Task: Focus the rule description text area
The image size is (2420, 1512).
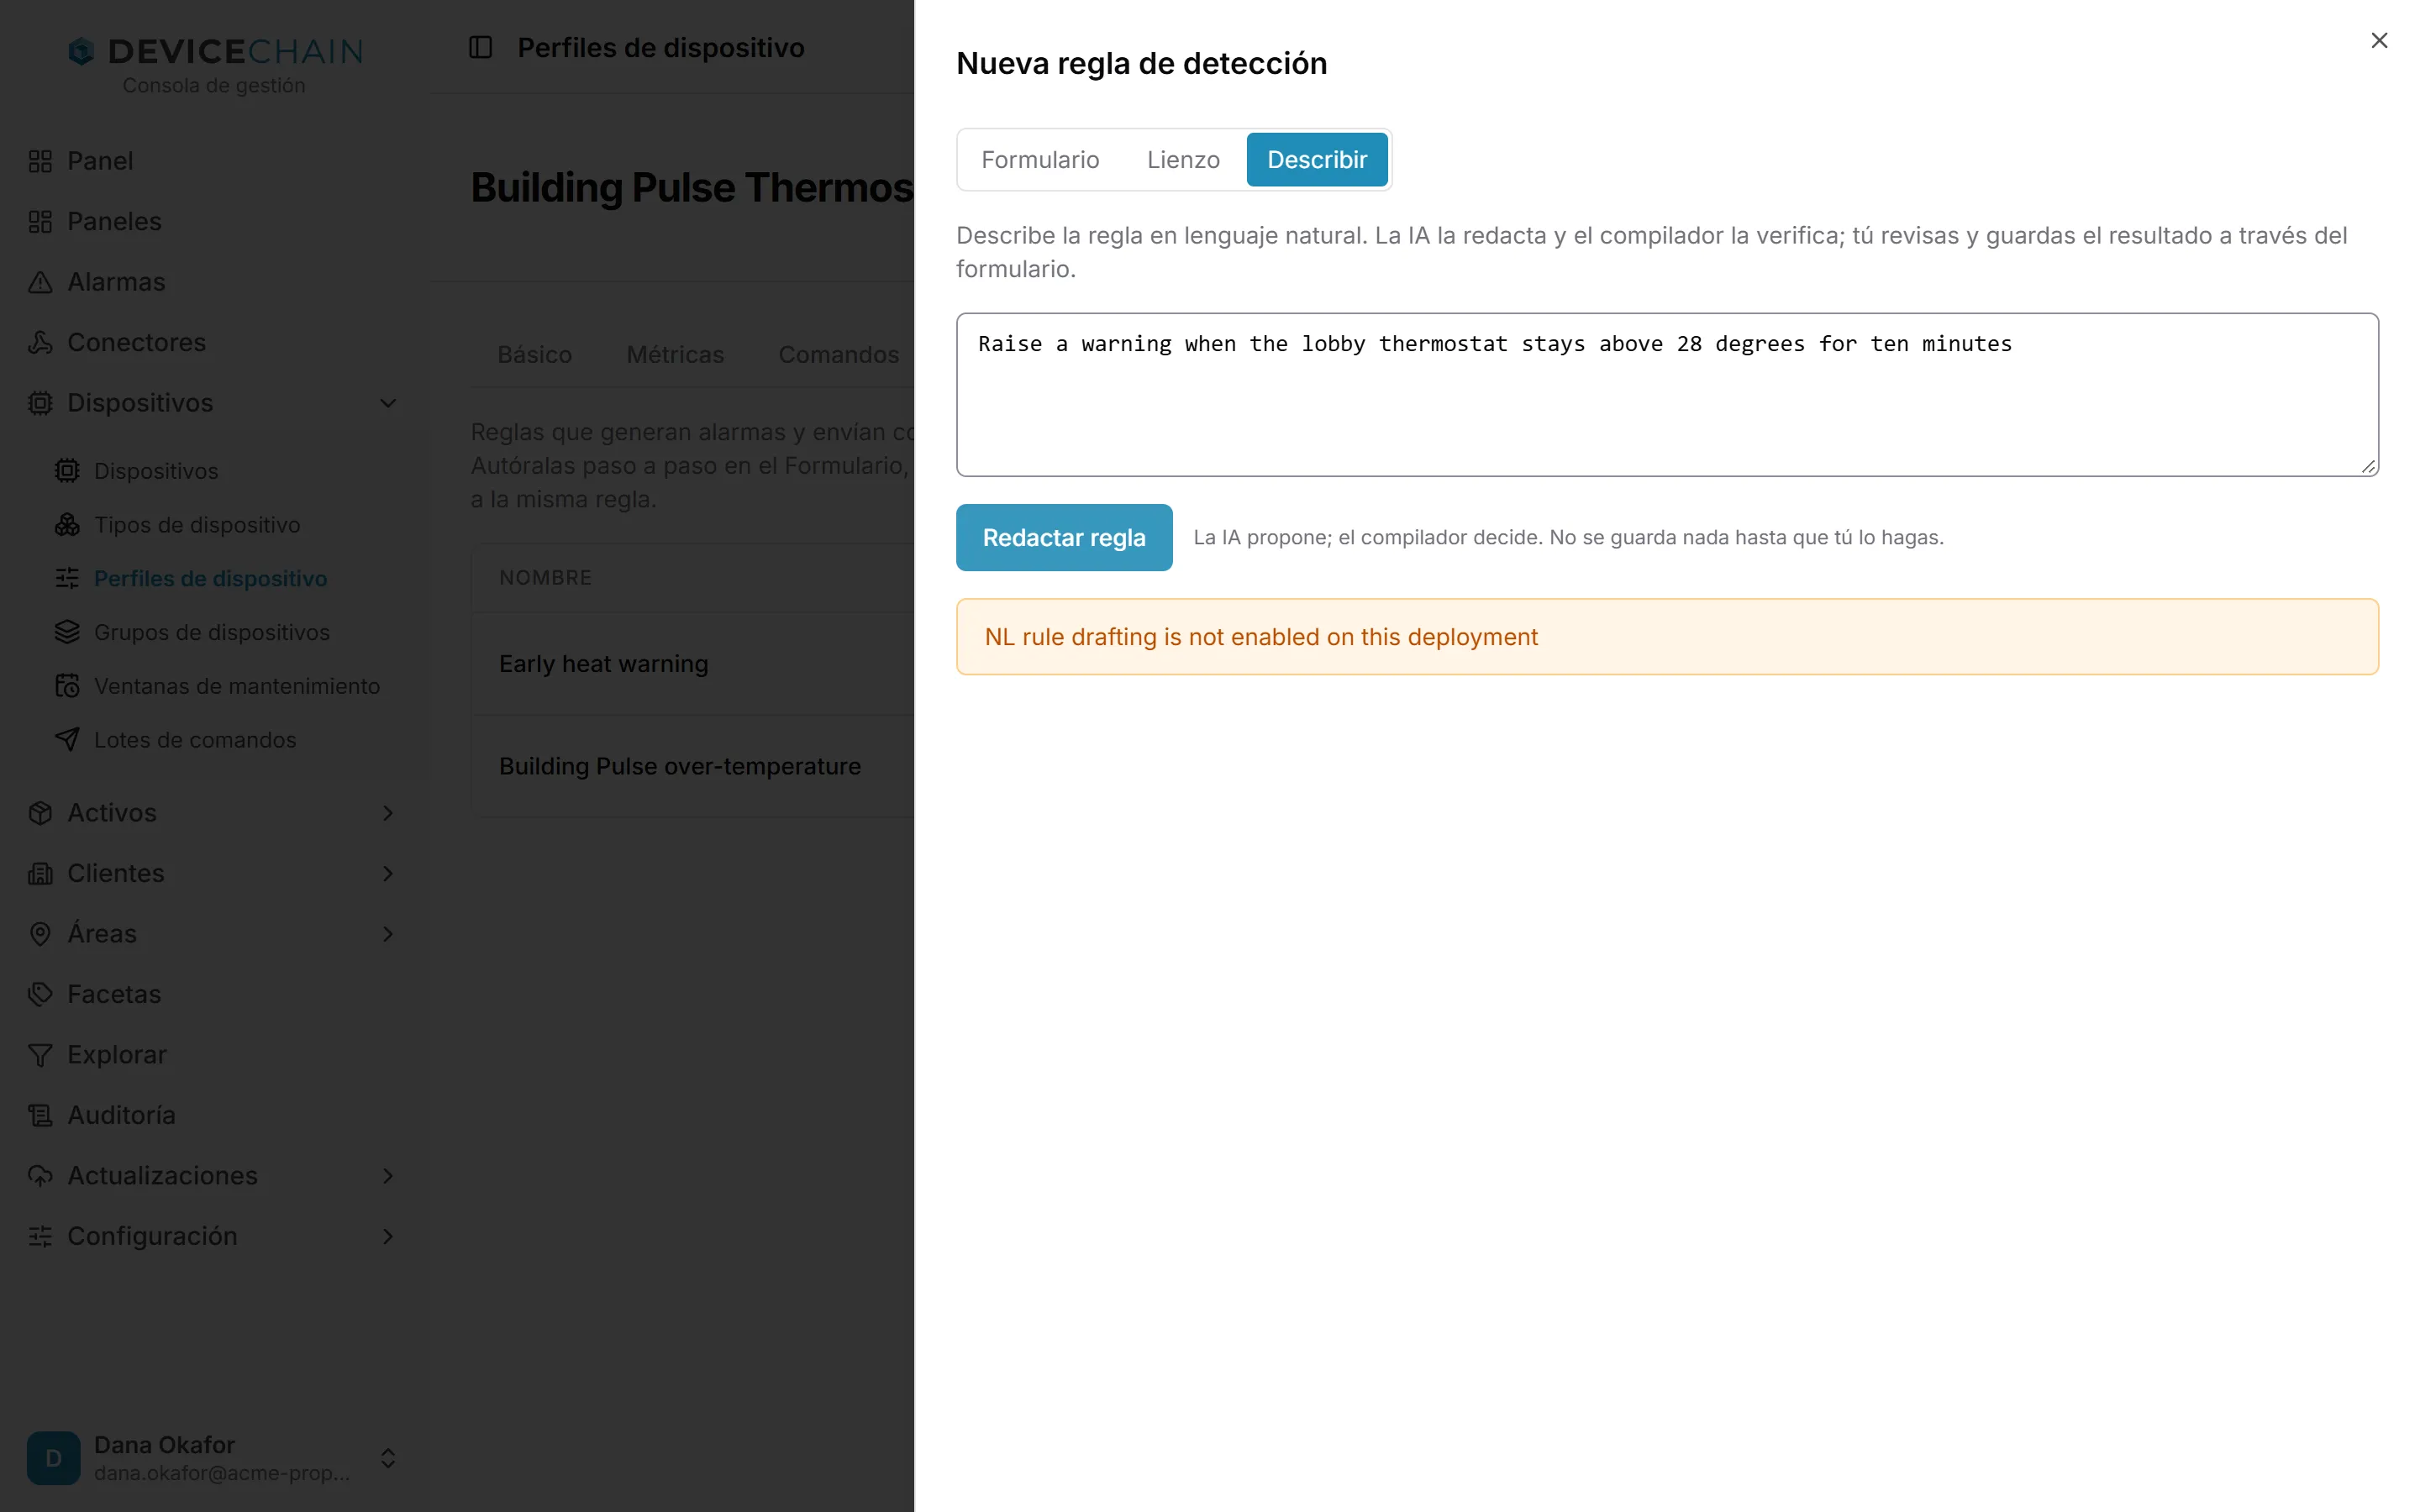Action: pos(1667,395)
